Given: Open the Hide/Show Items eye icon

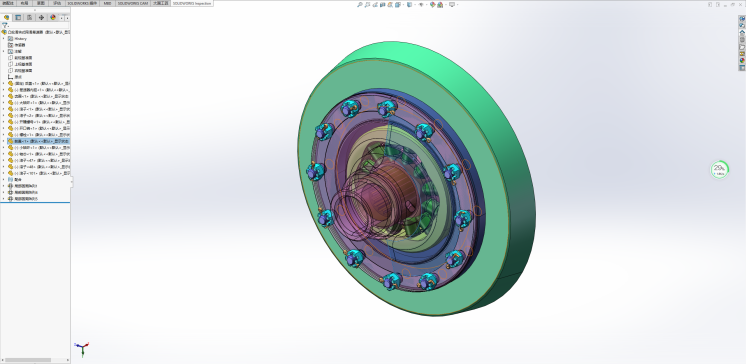Looking at the screenshot, I should [x=421, y=5].
